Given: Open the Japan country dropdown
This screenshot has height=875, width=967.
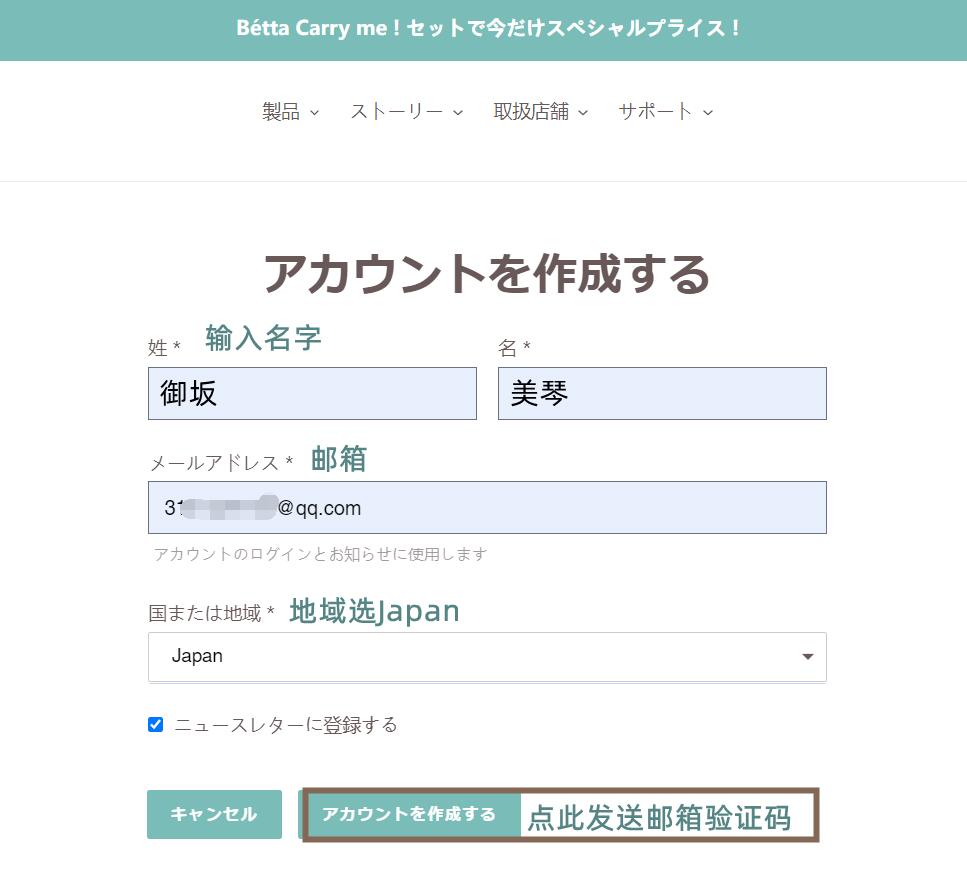Looking at the screenshot, I should click(x=487, y=657).
